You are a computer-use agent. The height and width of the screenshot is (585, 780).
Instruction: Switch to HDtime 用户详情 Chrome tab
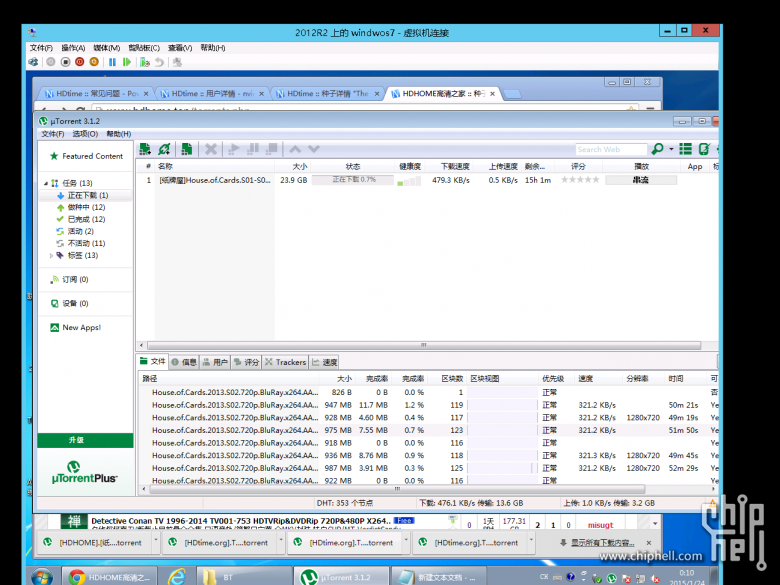click(x=211, y=94)
